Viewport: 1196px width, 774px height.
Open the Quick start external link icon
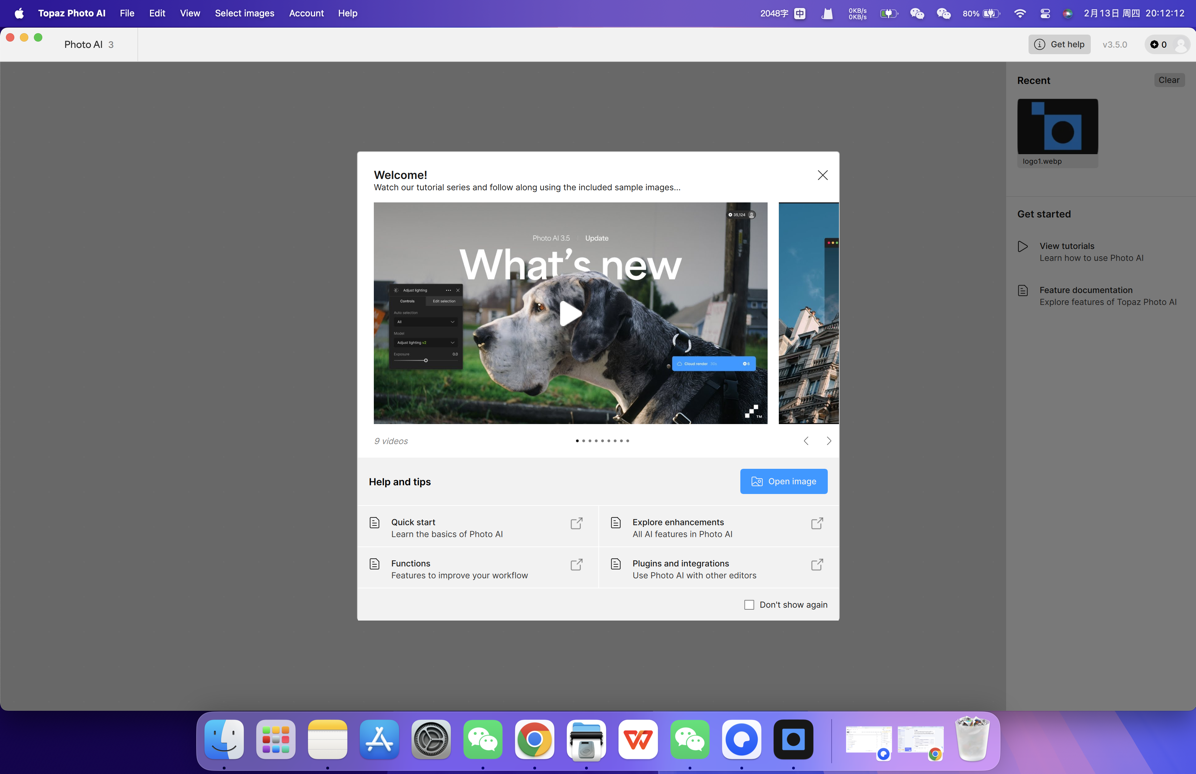click(x=576, y=524)
